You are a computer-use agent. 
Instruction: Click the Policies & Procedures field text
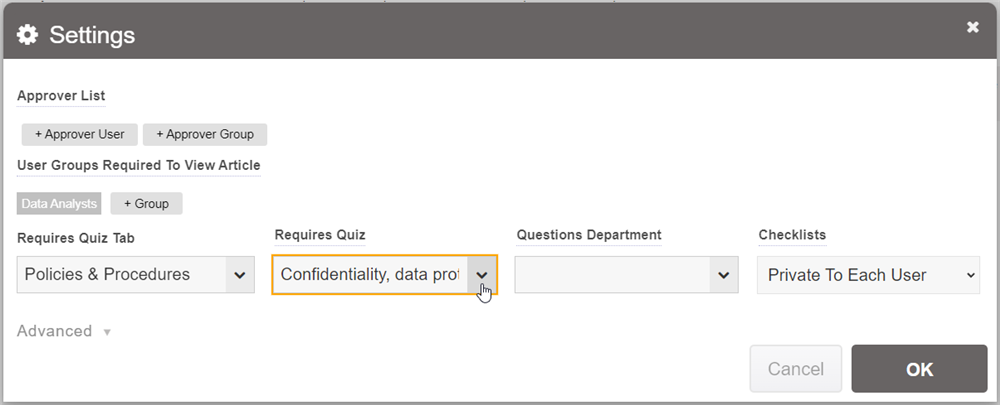click(107, 275)
